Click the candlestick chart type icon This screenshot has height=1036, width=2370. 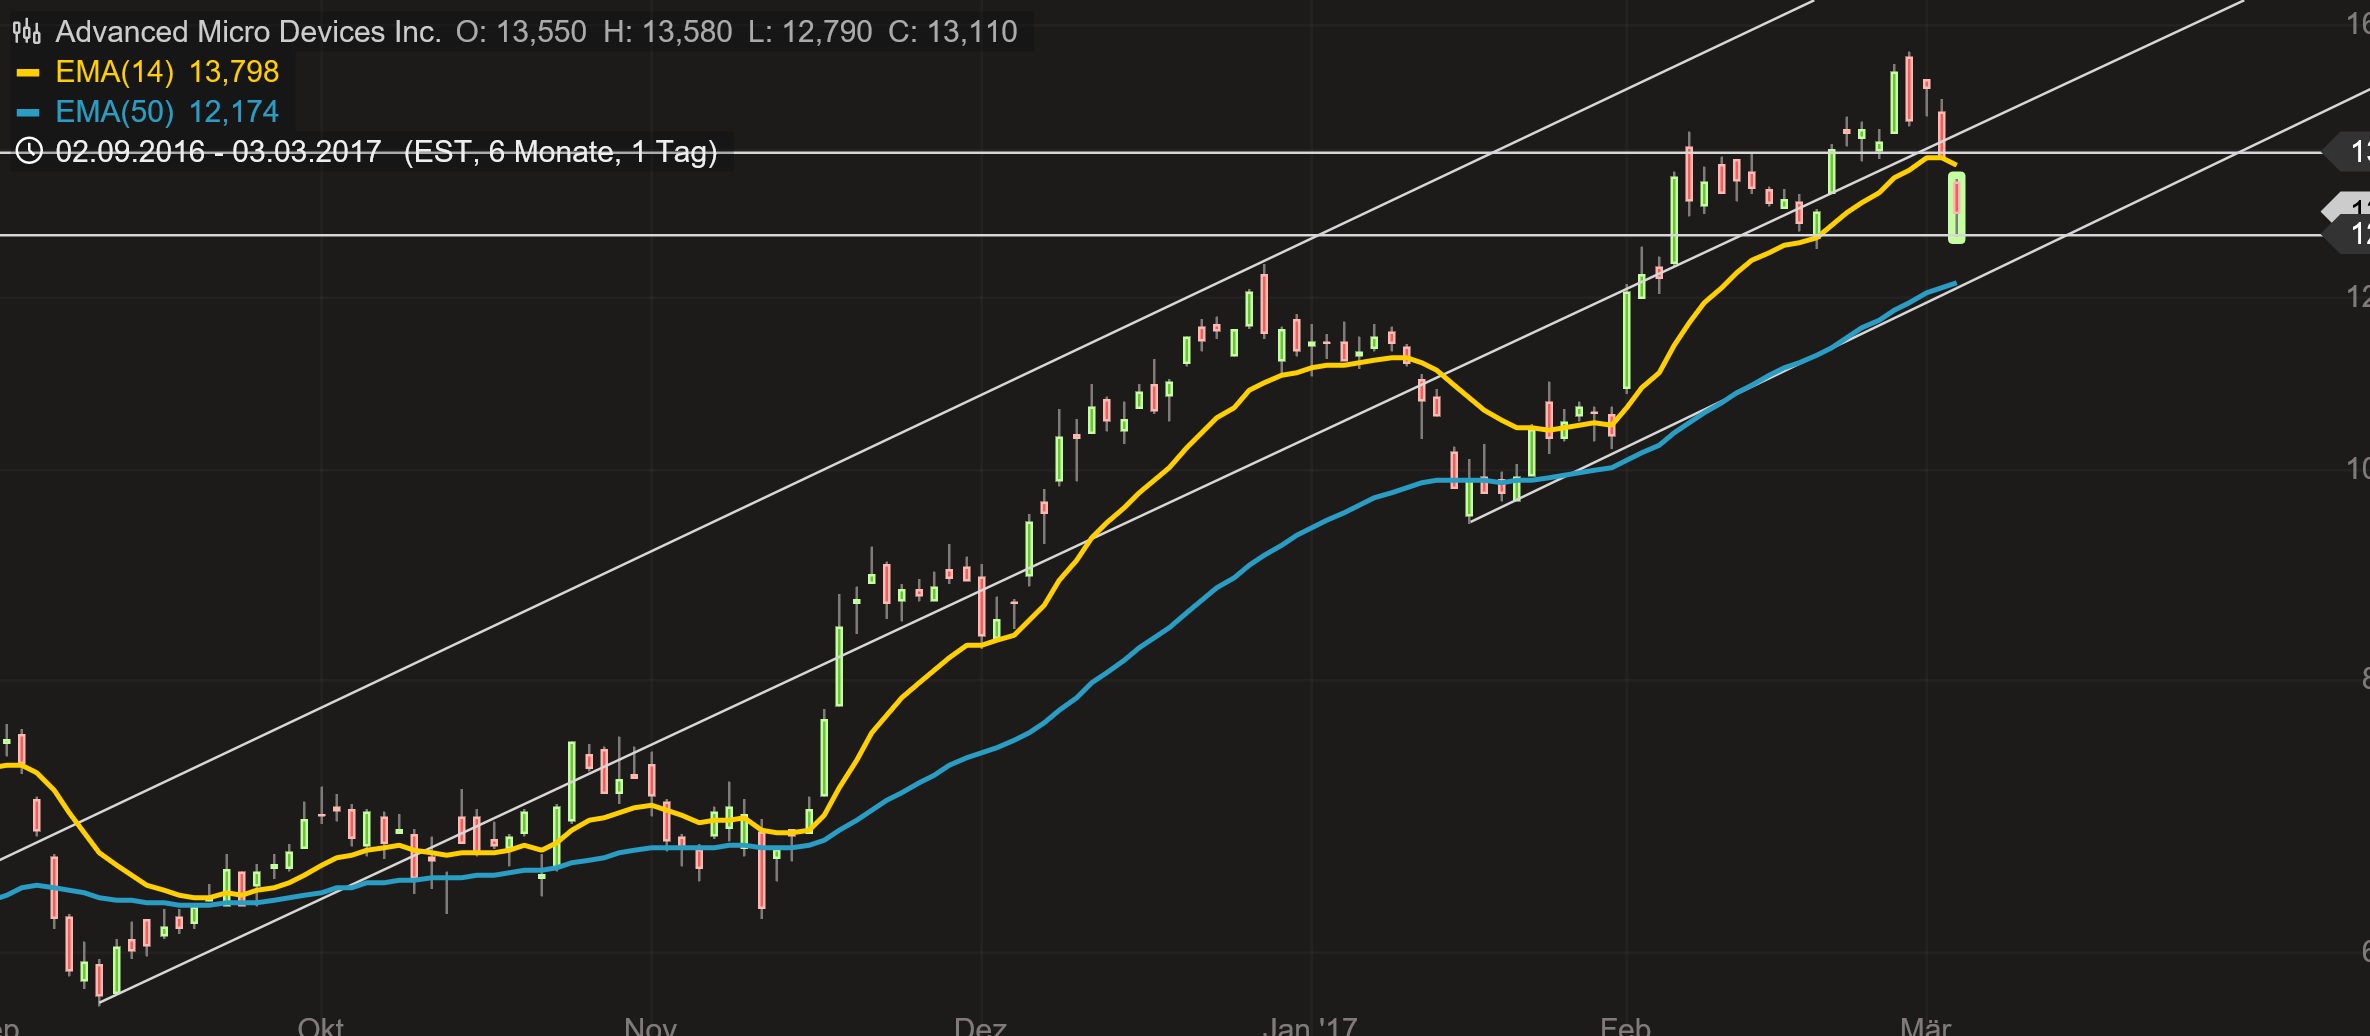(x=27, y=32)
